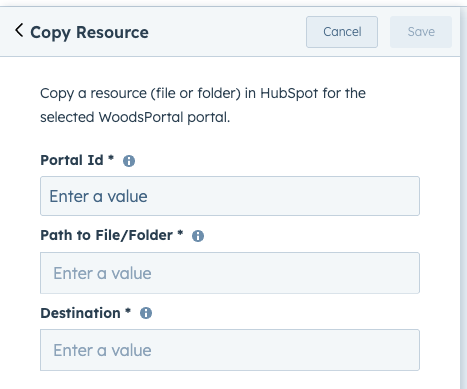Click the required asterisk next to Portal Id
The height and width of the screenshot is (389, 467).
(111, 157)
